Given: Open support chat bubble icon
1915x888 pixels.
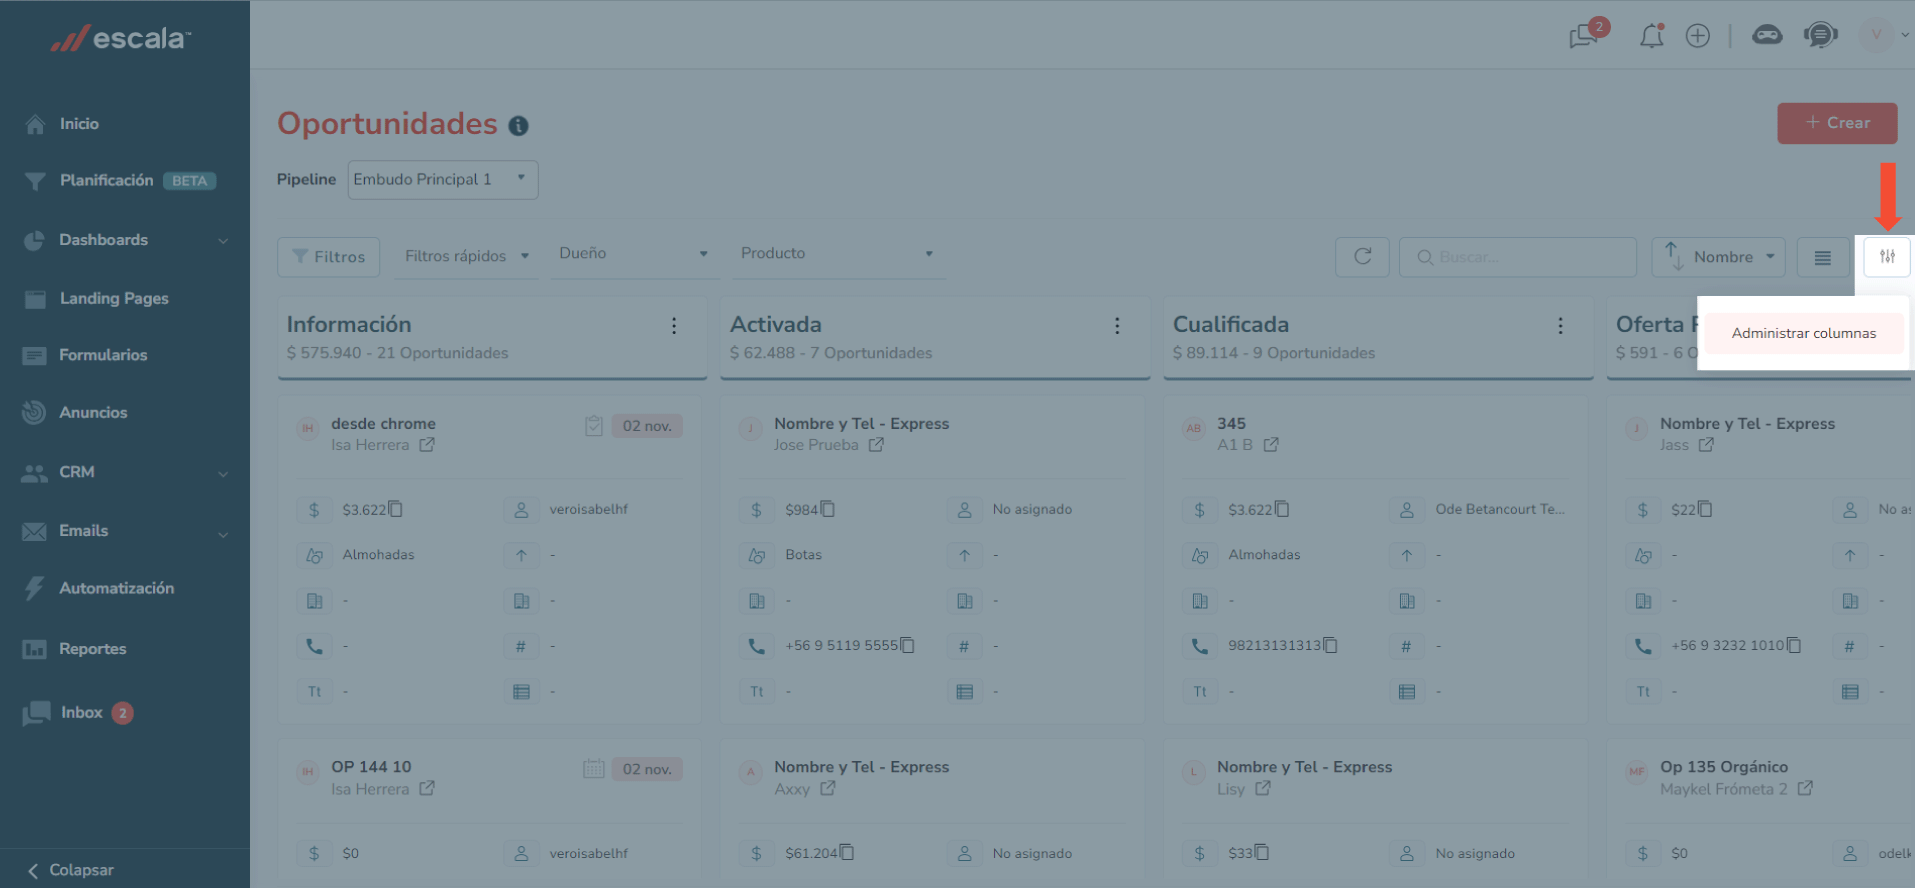Looking at the screenshot, I should coord(1821,36).
